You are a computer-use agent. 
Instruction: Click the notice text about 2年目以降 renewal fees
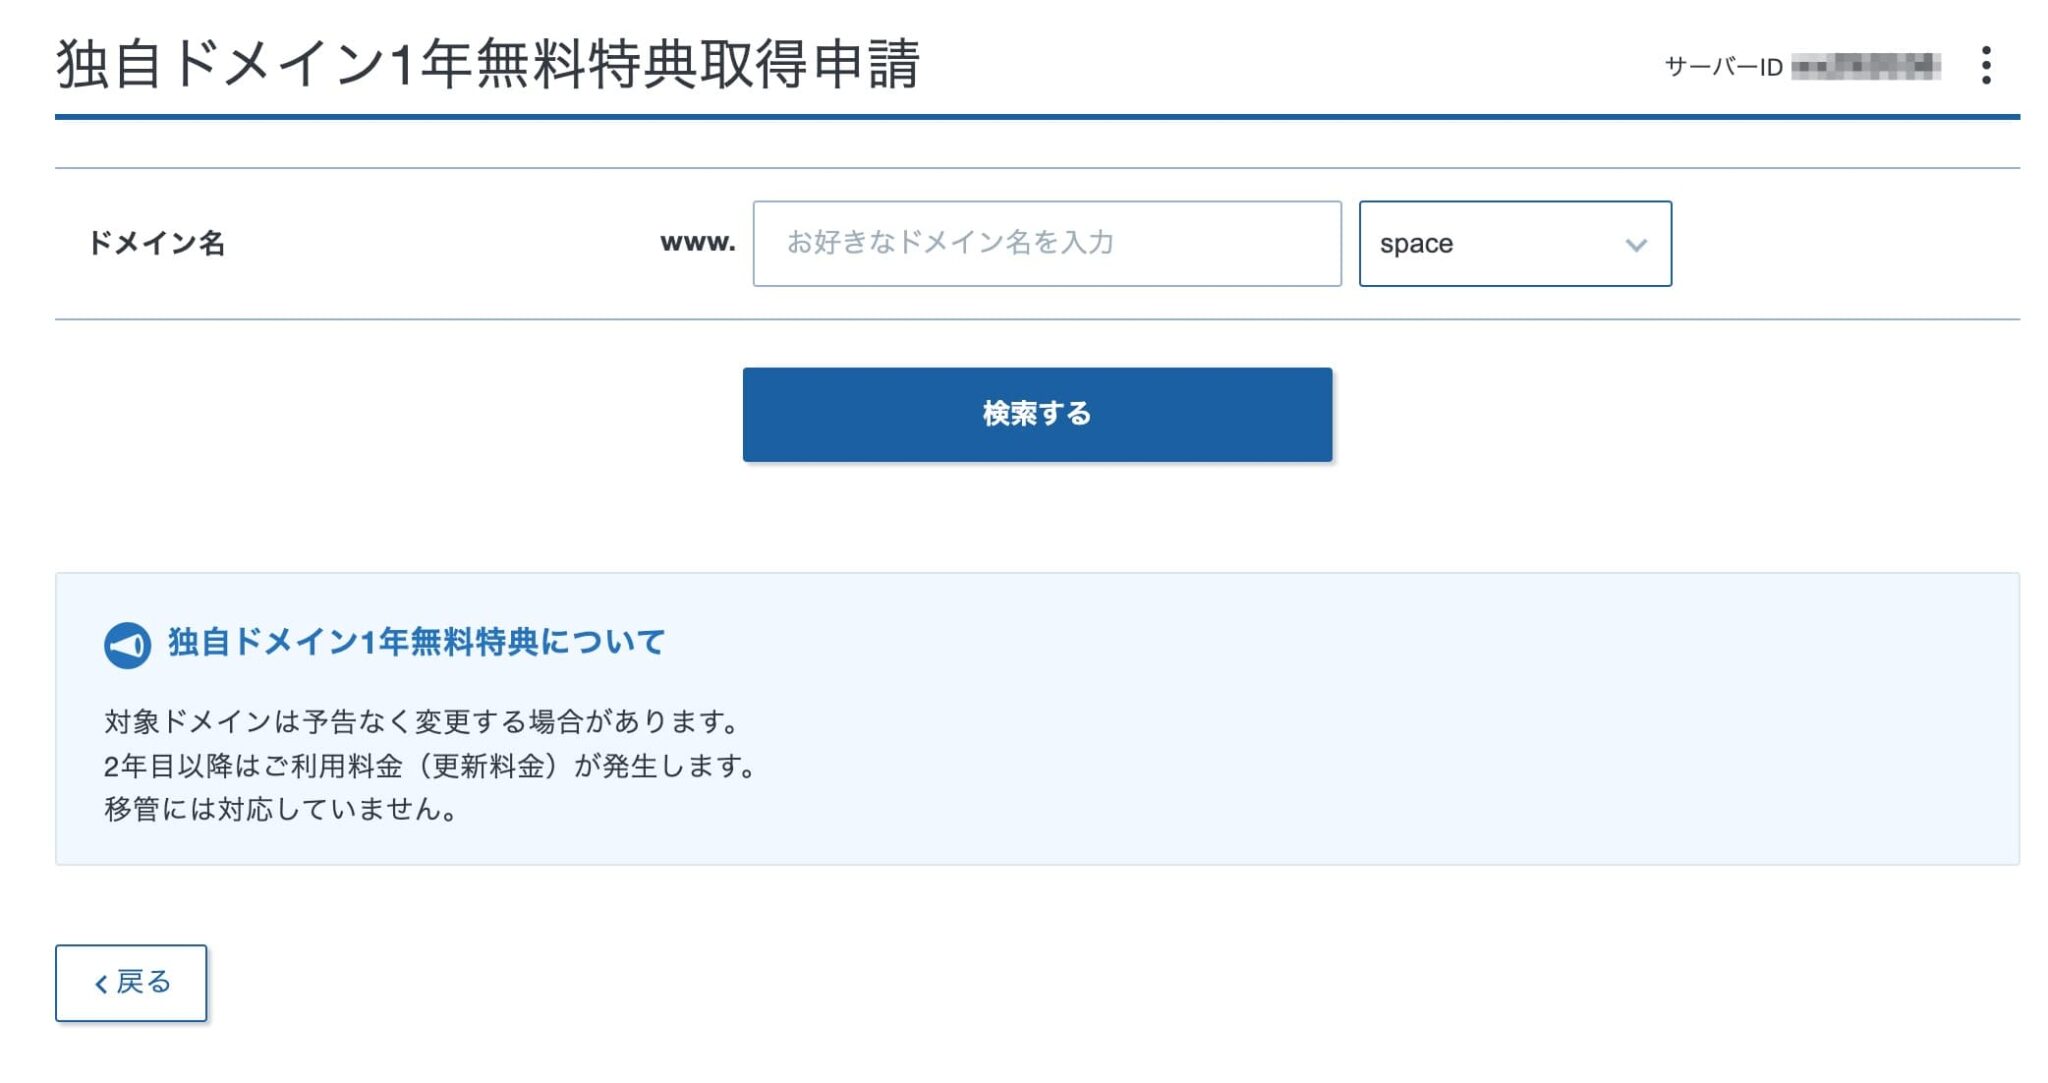pos(430,767)
